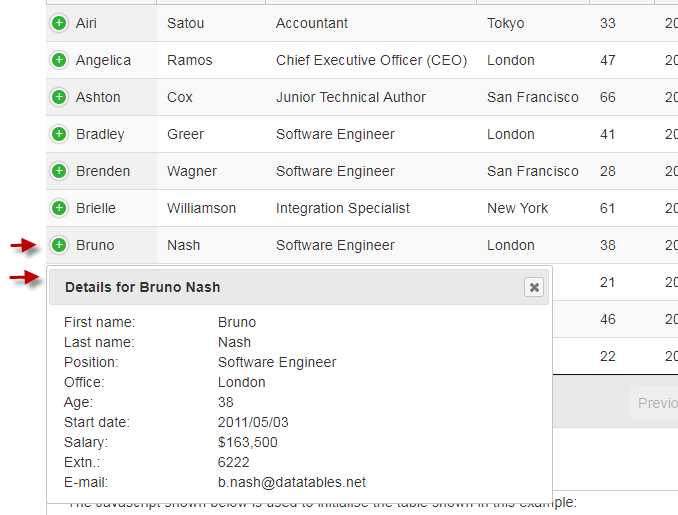Click the Tokyo office cell

[533, 23]
